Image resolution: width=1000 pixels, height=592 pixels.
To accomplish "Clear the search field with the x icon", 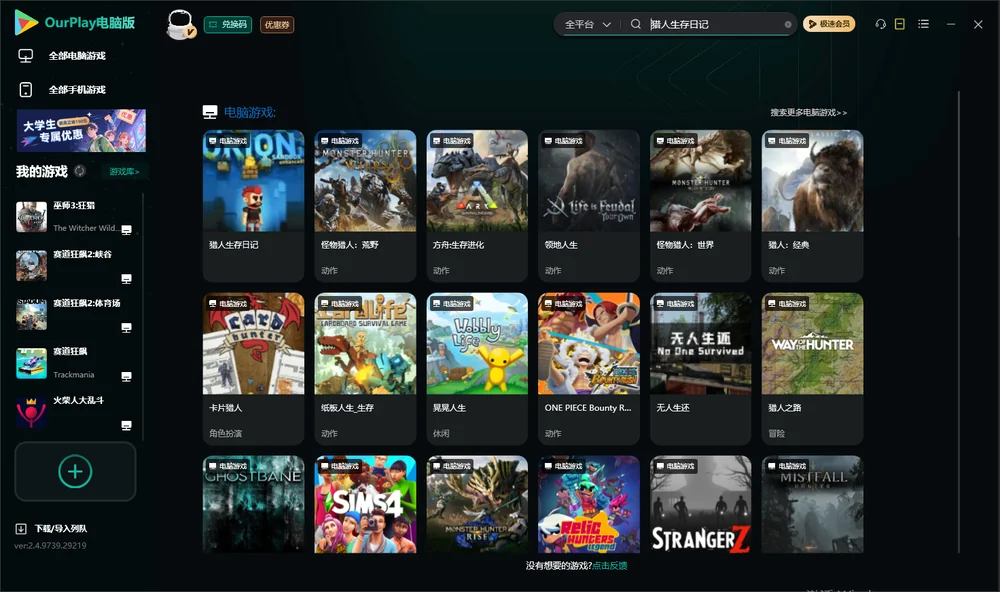I will coord(788,24).
